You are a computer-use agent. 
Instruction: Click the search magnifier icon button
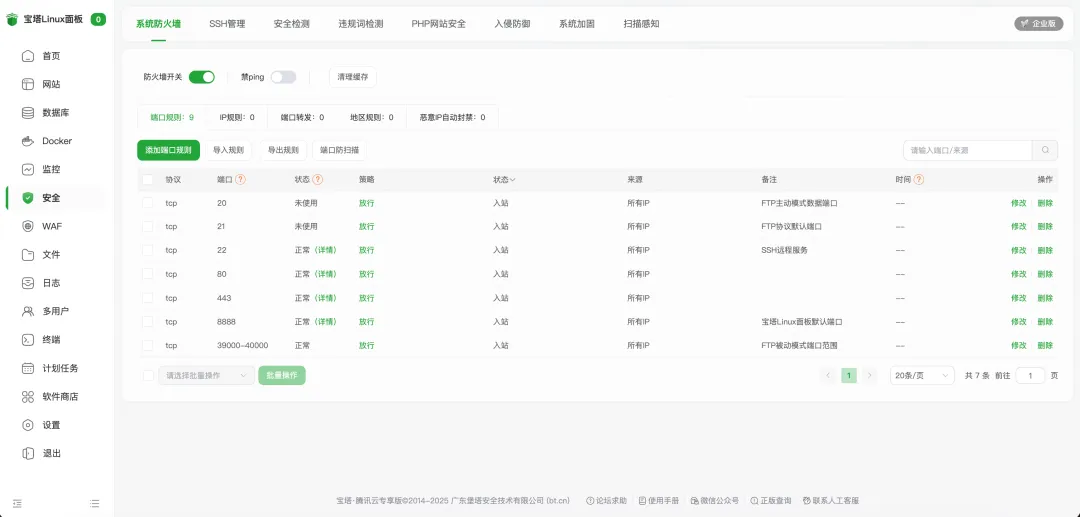tap(1045, 150)
